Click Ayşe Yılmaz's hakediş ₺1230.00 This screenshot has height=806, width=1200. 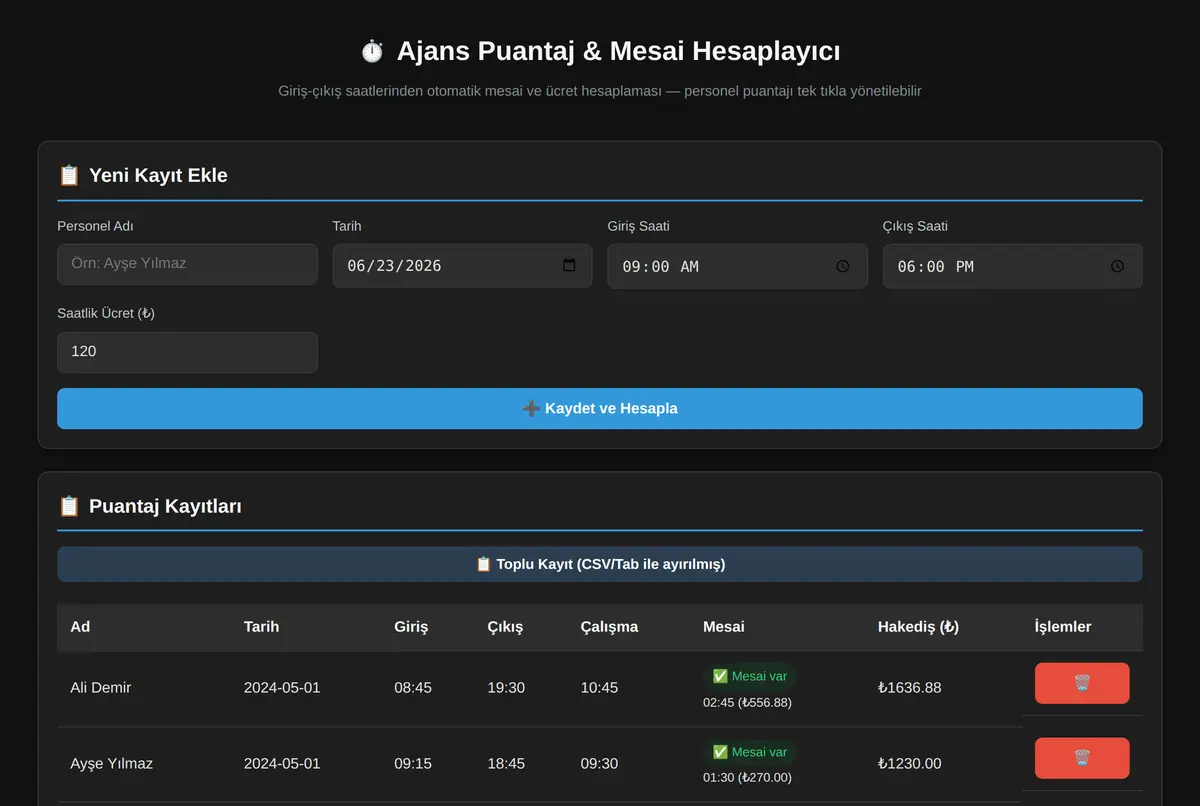pos(910,763)
